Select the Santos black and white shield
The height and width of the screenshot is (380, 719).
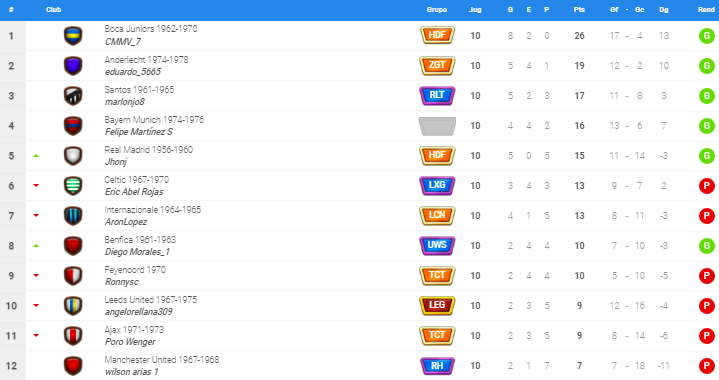tap(73, 96)
